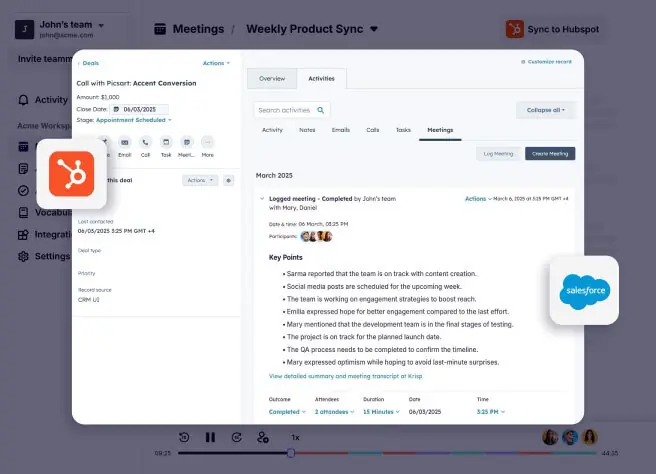This screenshot has width=656, height=474.
Task: Click the gear button beside deal Actions
Action: (x=228, y=181)
